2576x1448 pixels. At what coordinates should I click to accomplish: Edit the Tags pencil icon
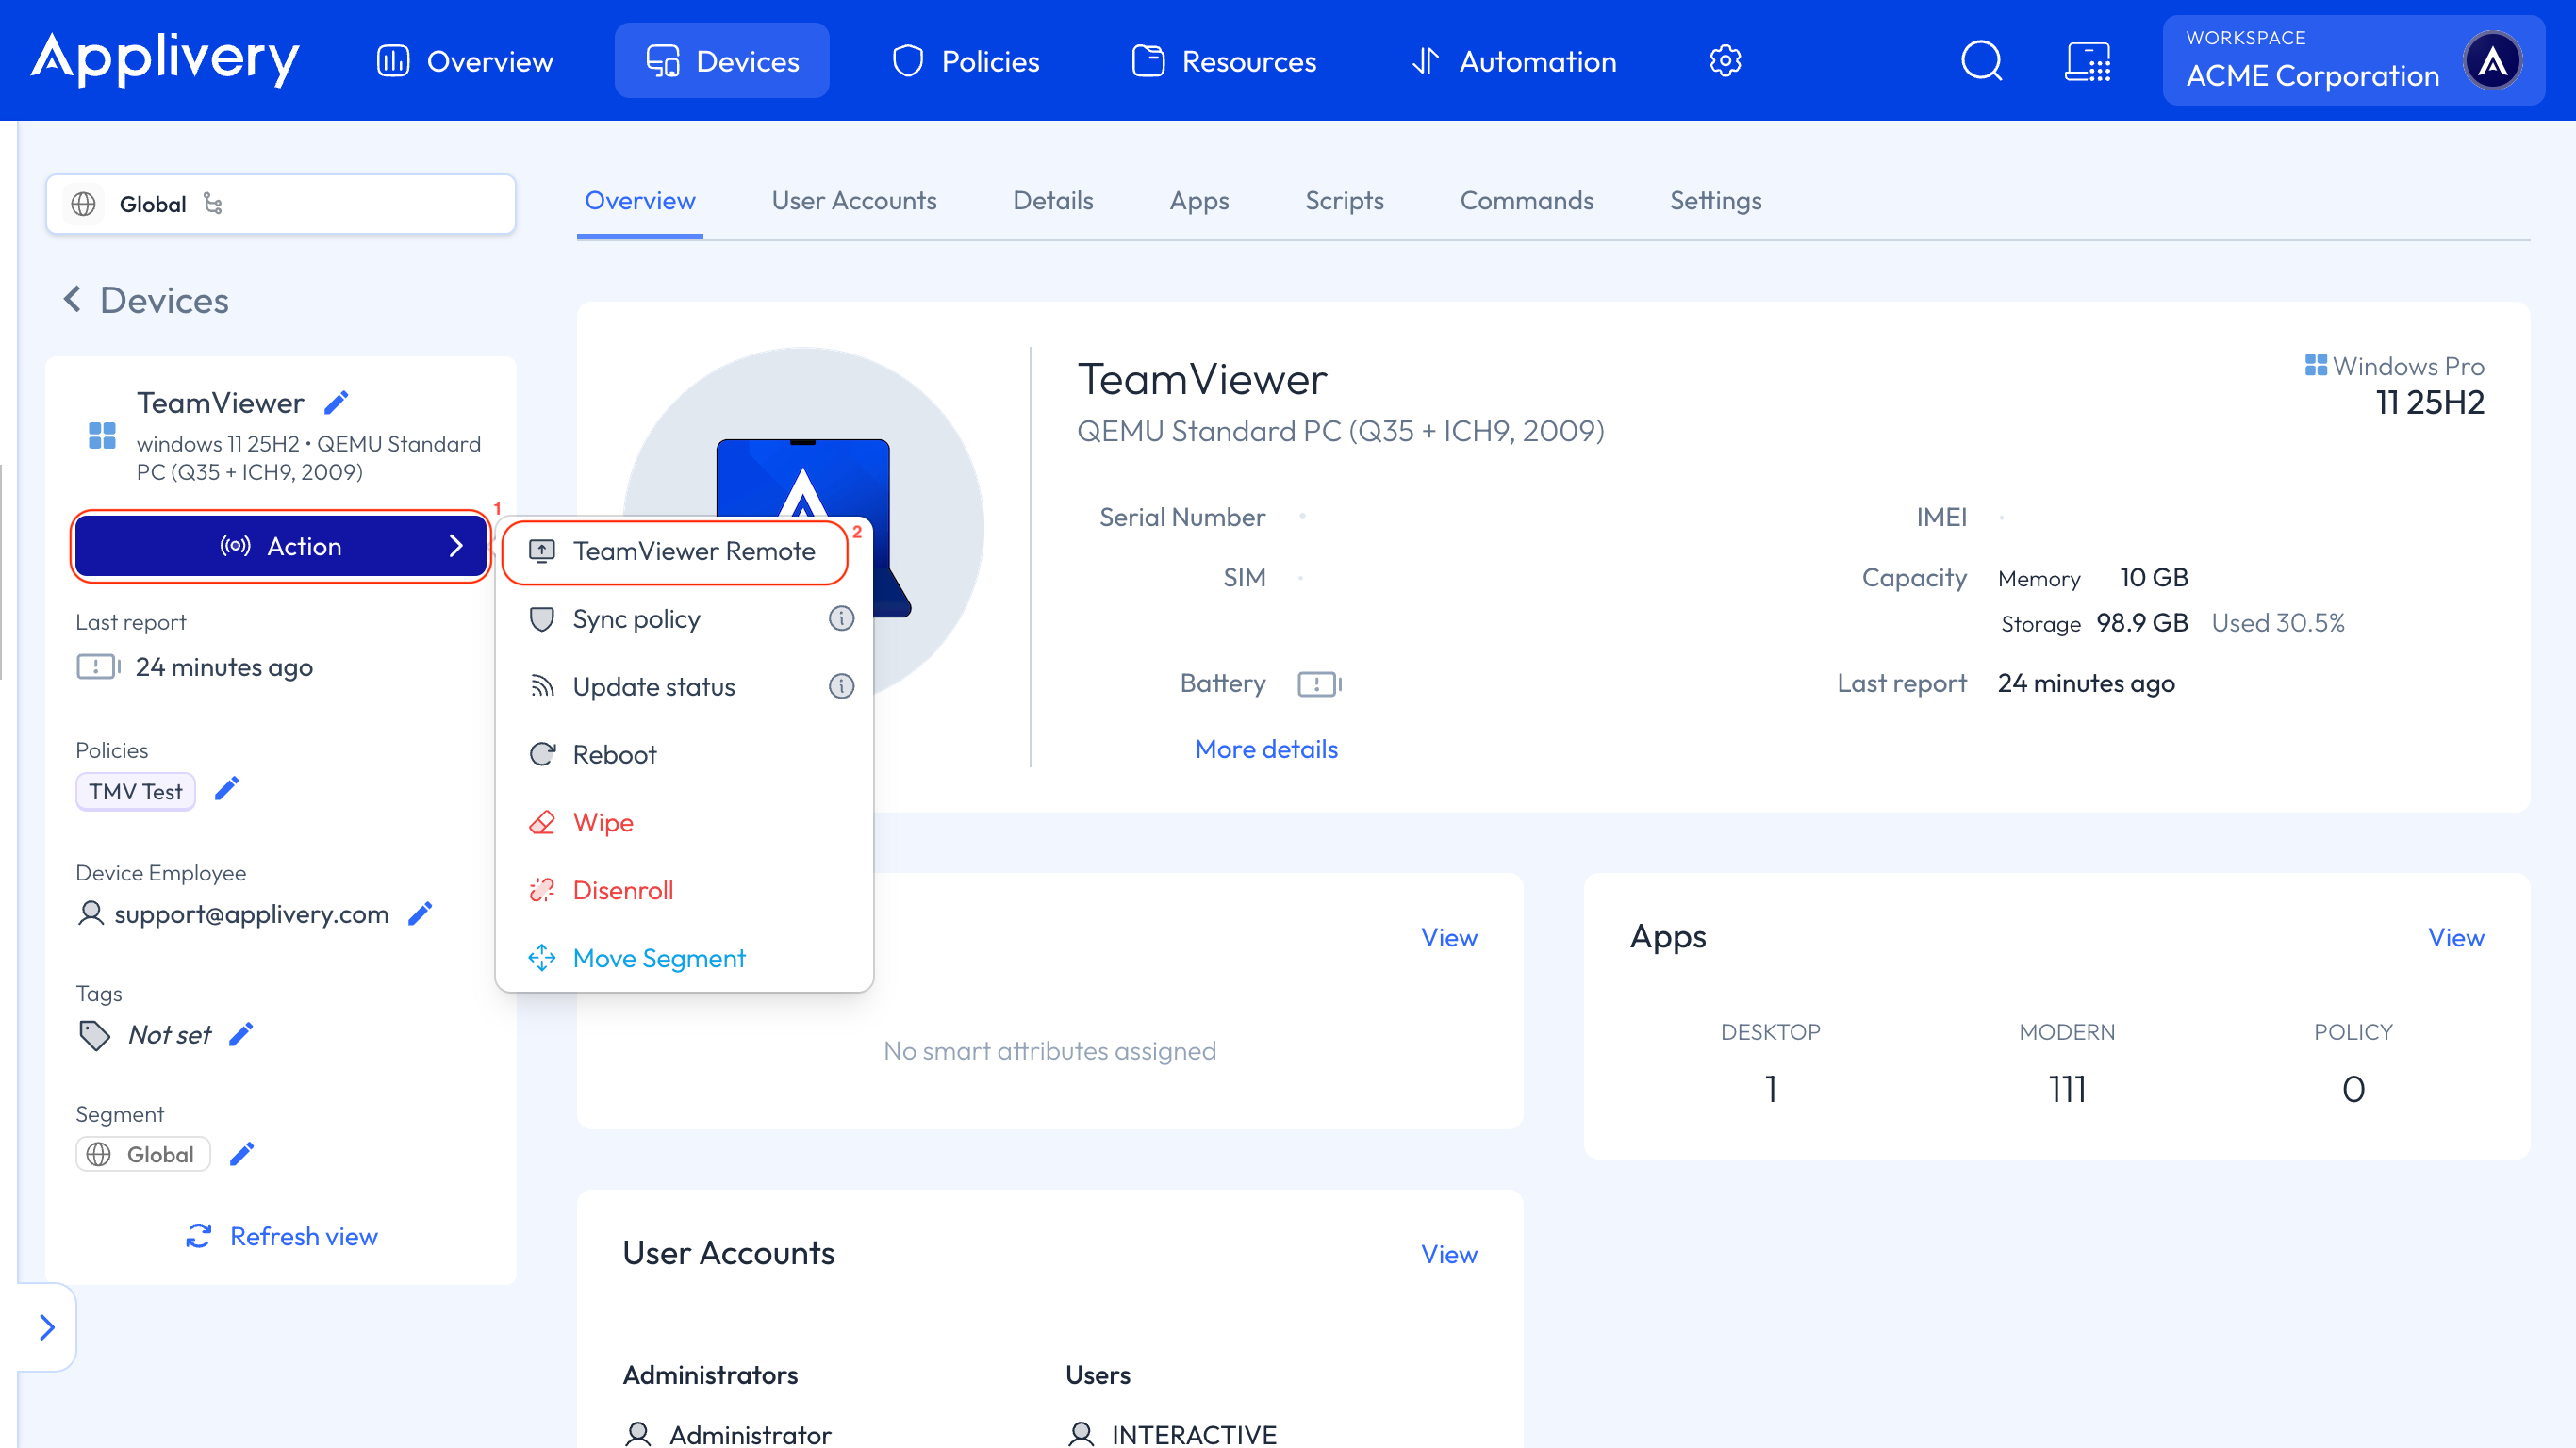tap(241, 1034)
